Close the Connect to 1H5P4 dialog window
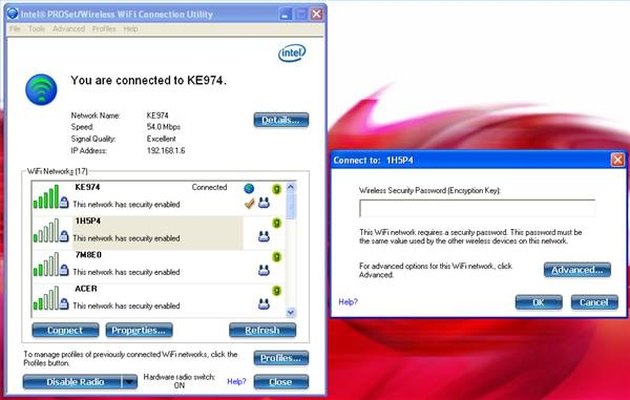The height and width of the screenshot is (400, 630). [x=618, y=160]
